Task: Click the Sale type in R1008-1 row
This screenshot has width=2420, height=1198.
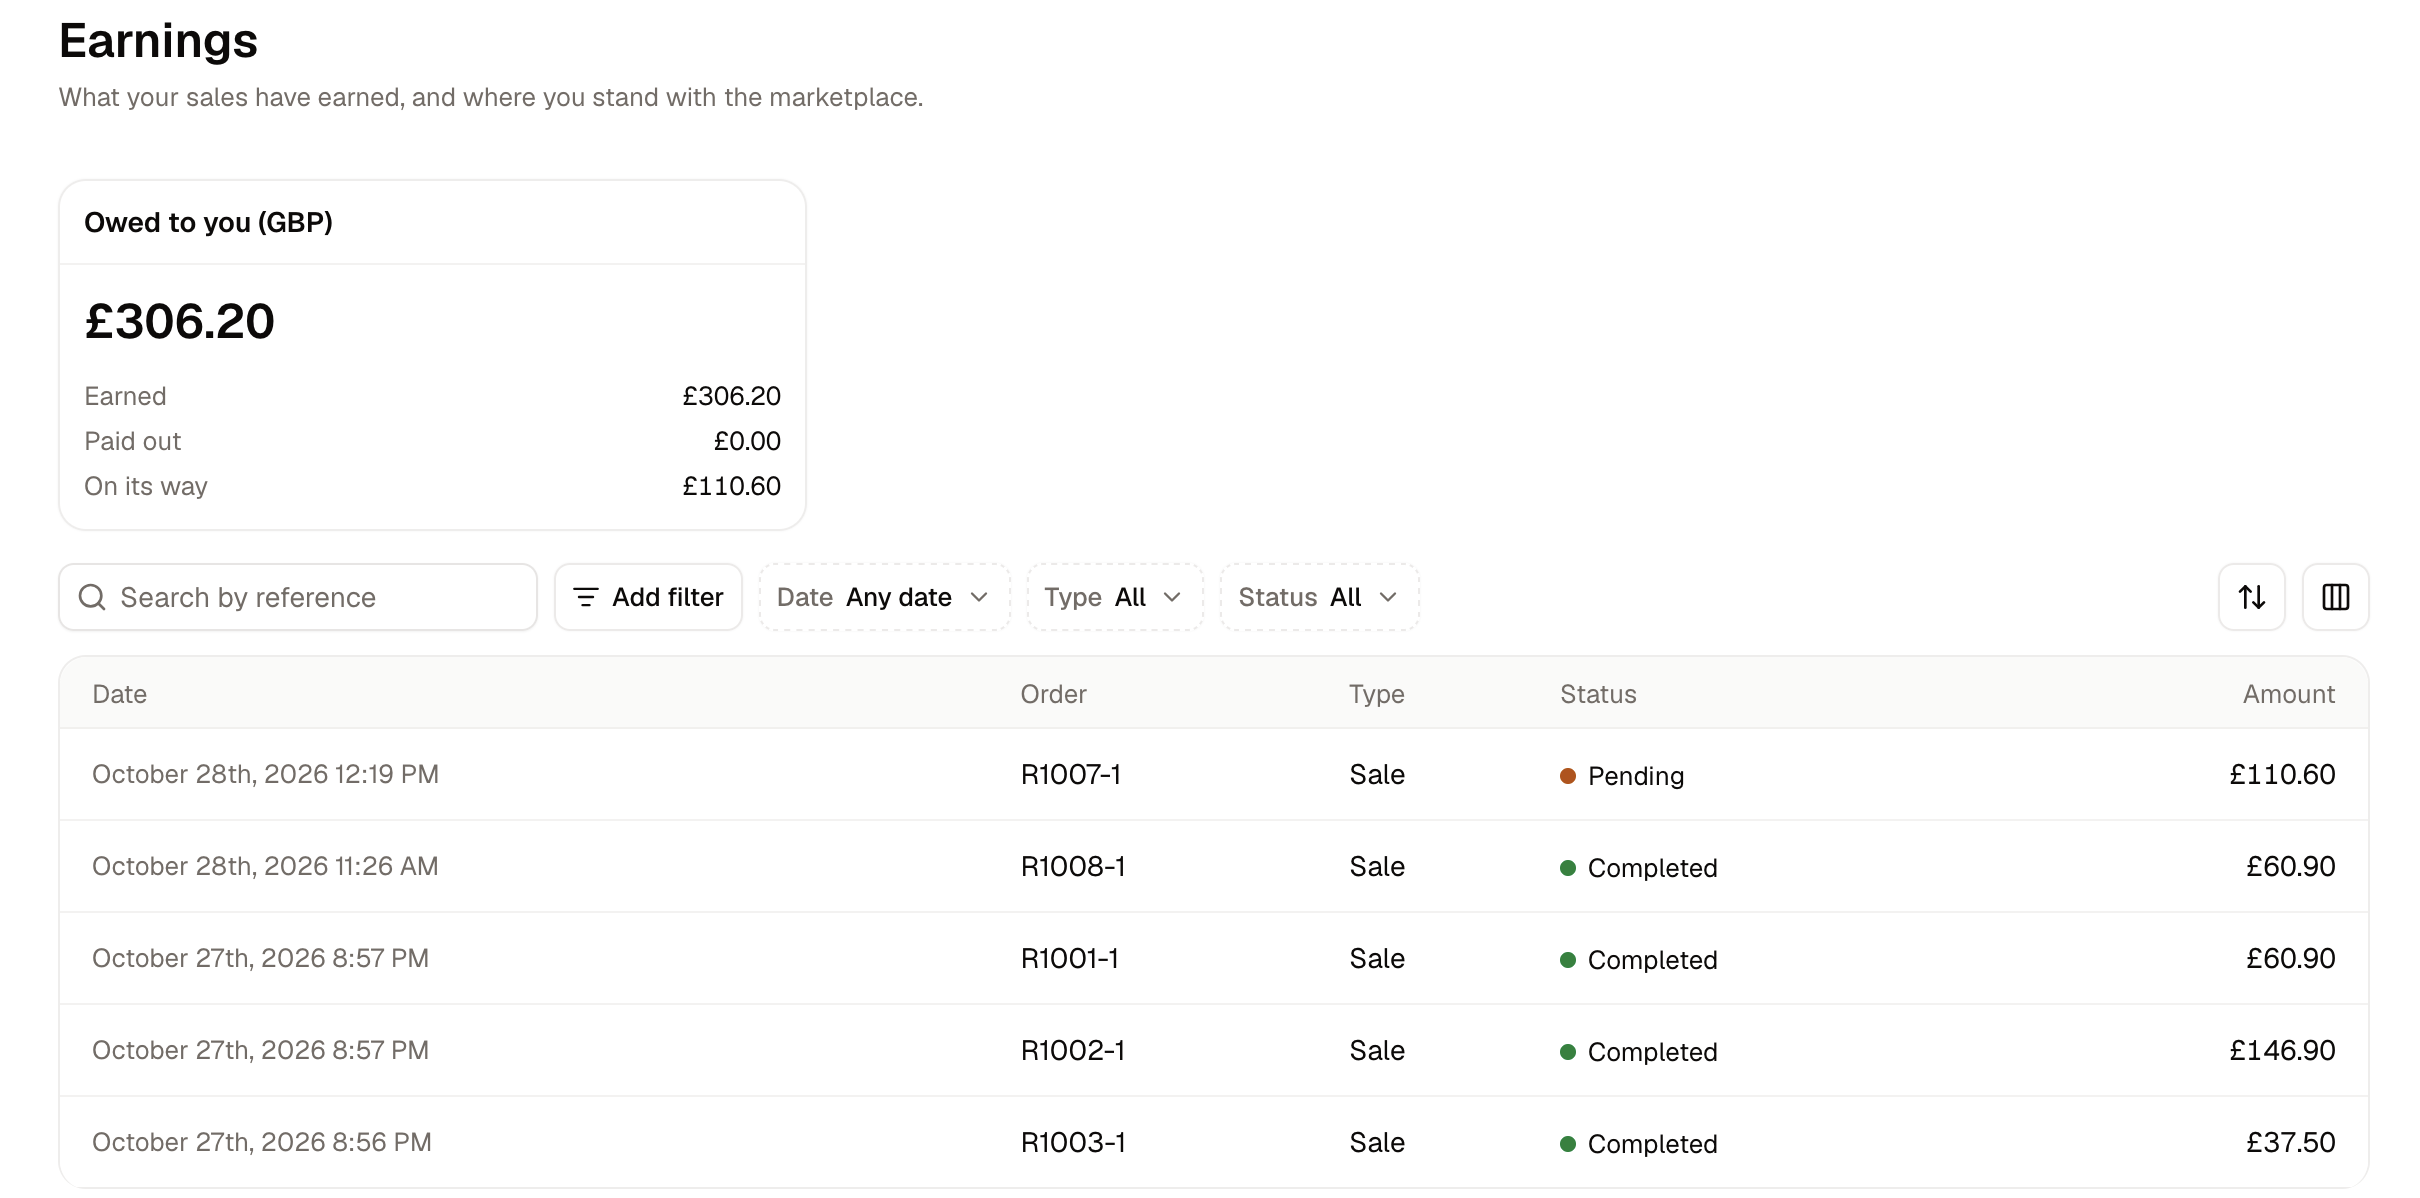Action: (x=1376, y=866)
